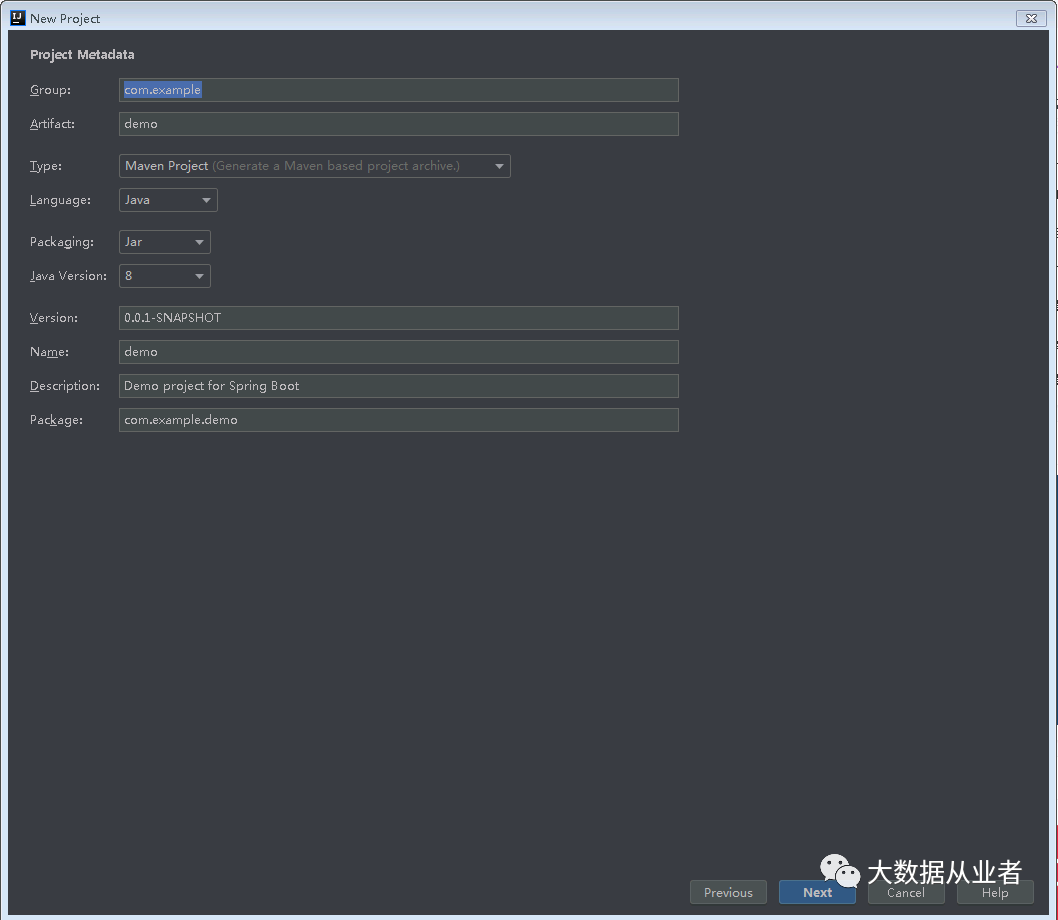Image resolution: width=1058 pixels, height=920 pixels.
Task: Close the New Project dialog
Action: (1031, 19)
